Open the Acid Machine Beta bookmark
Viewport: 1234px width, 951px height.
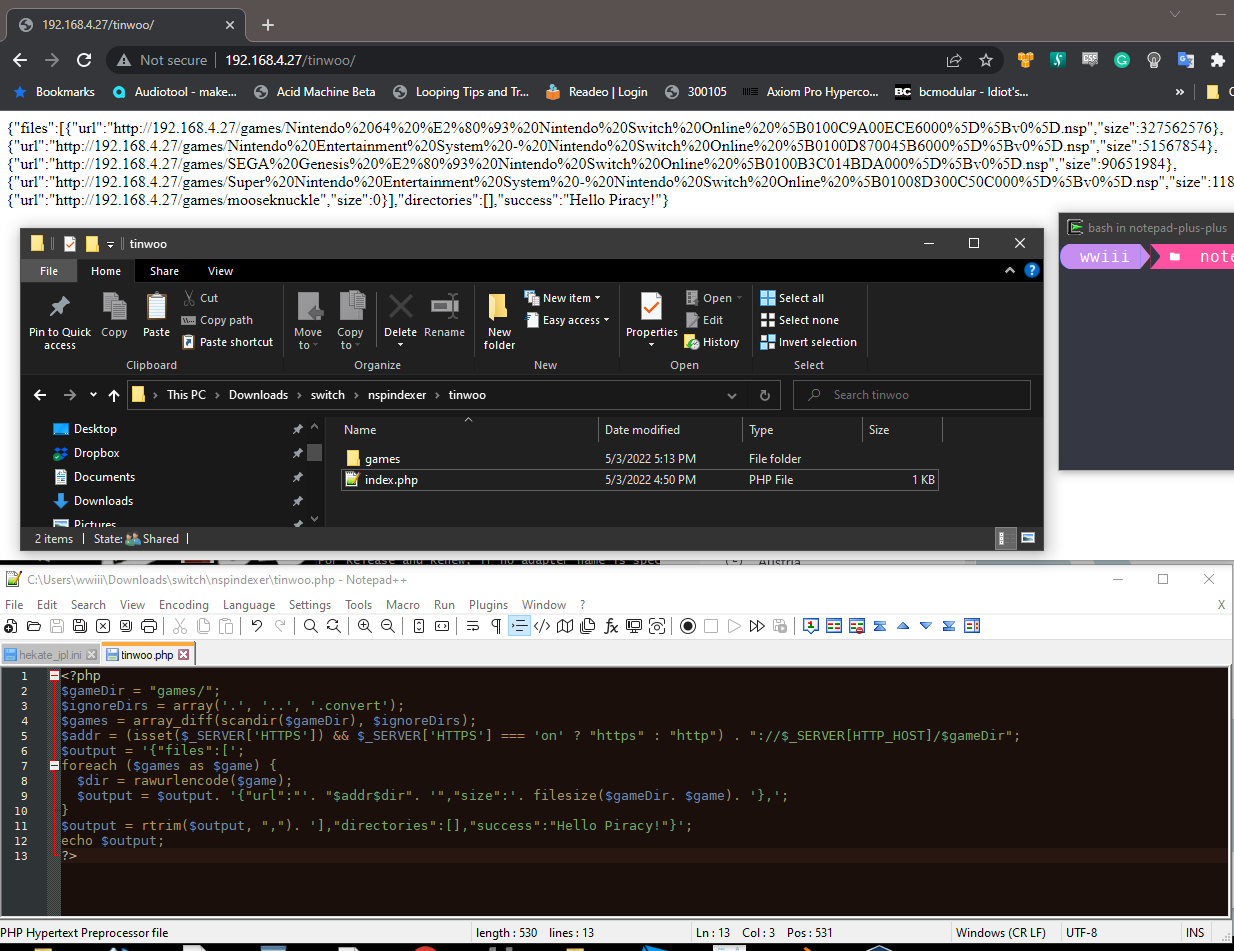click(315, 92)
